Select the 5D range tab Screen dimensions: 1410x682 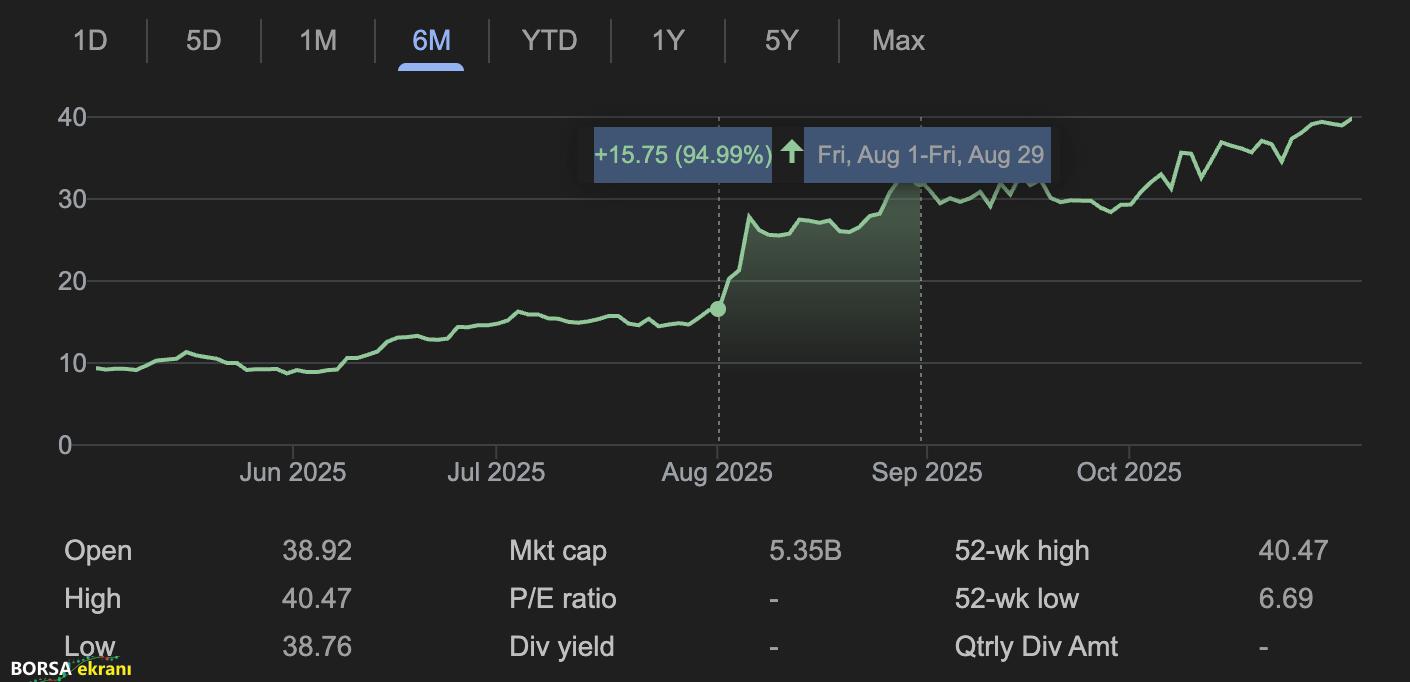(203, 41)
